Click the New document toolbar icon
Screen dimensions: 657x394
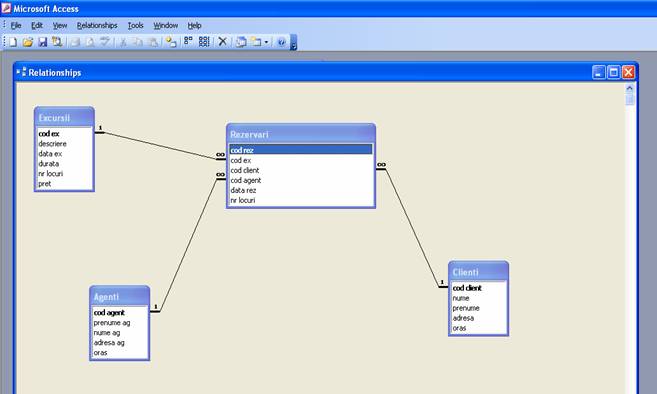pos(13,42)
